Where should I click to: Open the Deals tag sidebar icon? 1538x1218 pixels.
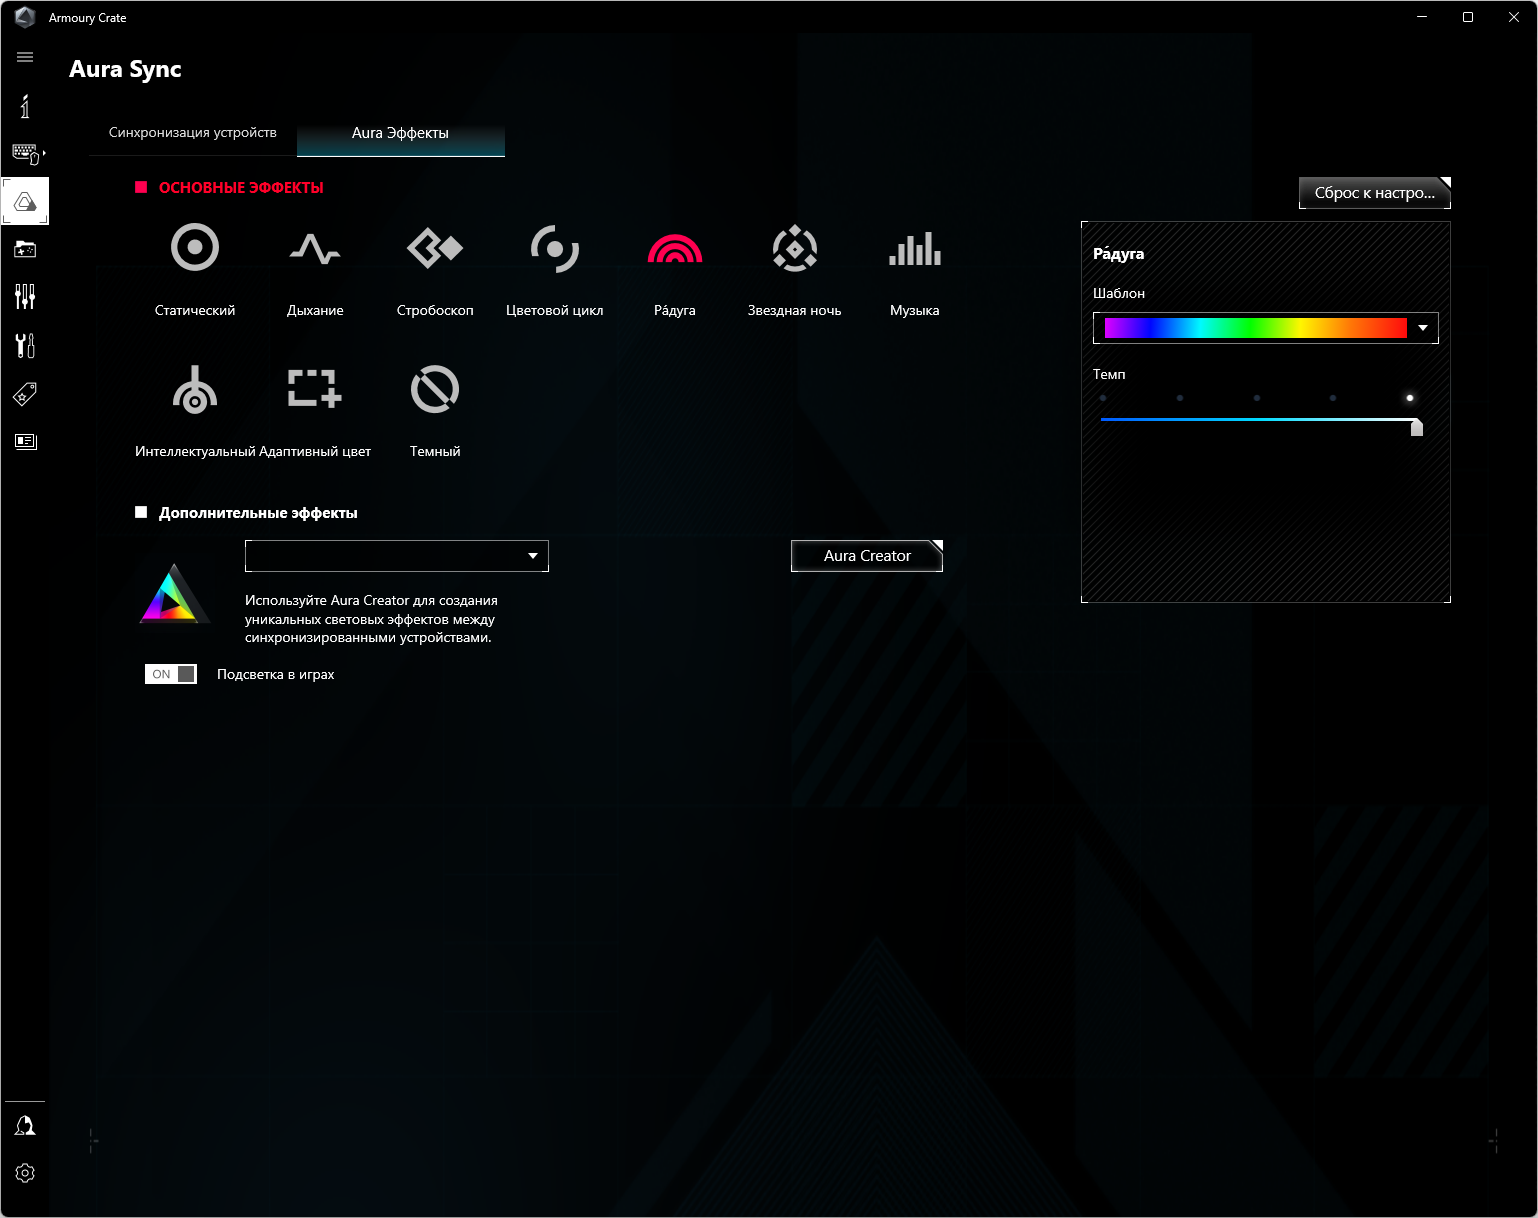(25, 394)
